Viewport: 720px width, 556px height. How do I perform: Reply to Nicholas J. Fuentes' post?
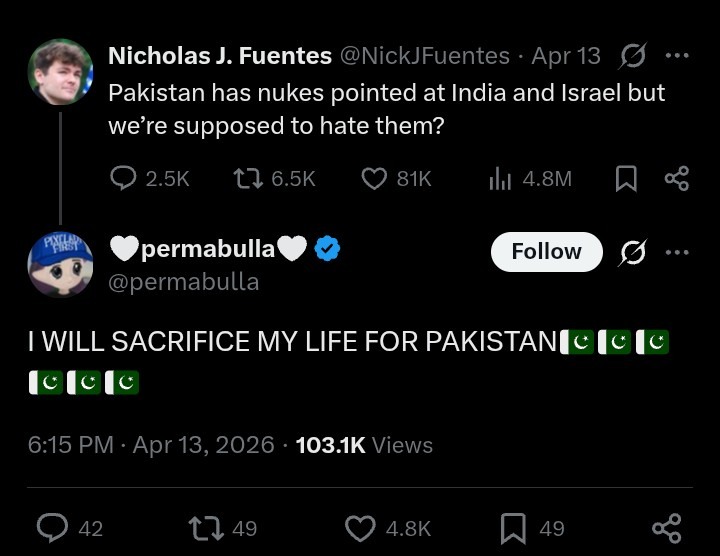point(123,178)
